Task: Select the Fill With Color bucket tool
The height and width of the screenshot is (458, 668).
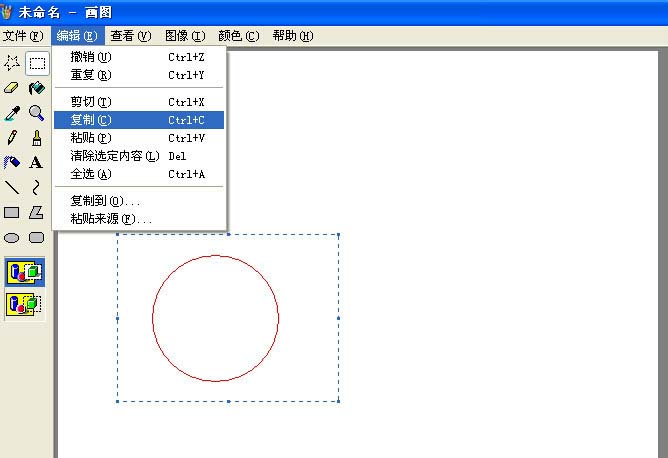Action: point(37,88)
